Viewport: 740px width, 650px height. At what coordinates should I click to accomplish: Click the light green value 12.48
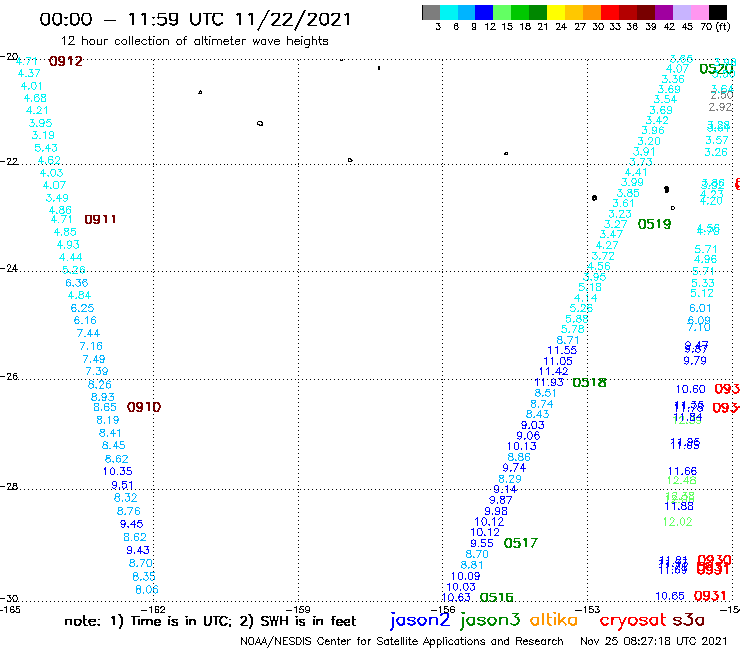(x=681, y=481)
